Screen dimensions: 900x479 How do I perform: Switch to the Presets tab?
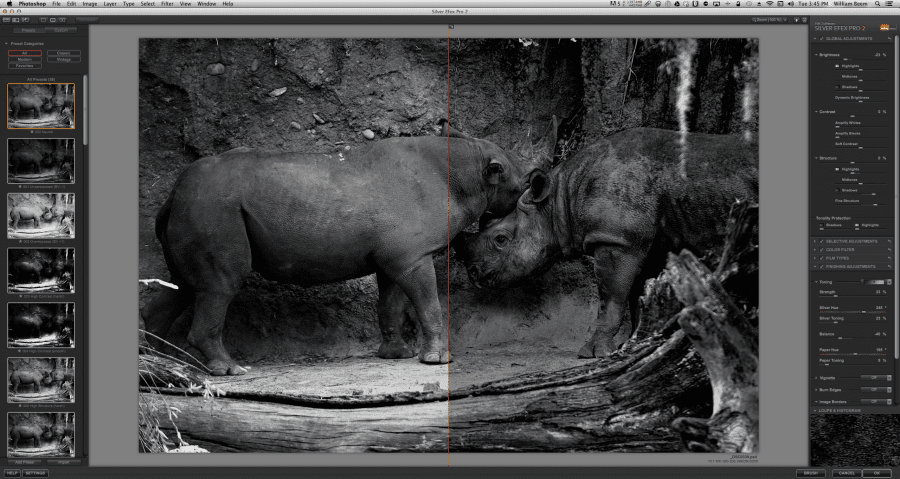28,30
